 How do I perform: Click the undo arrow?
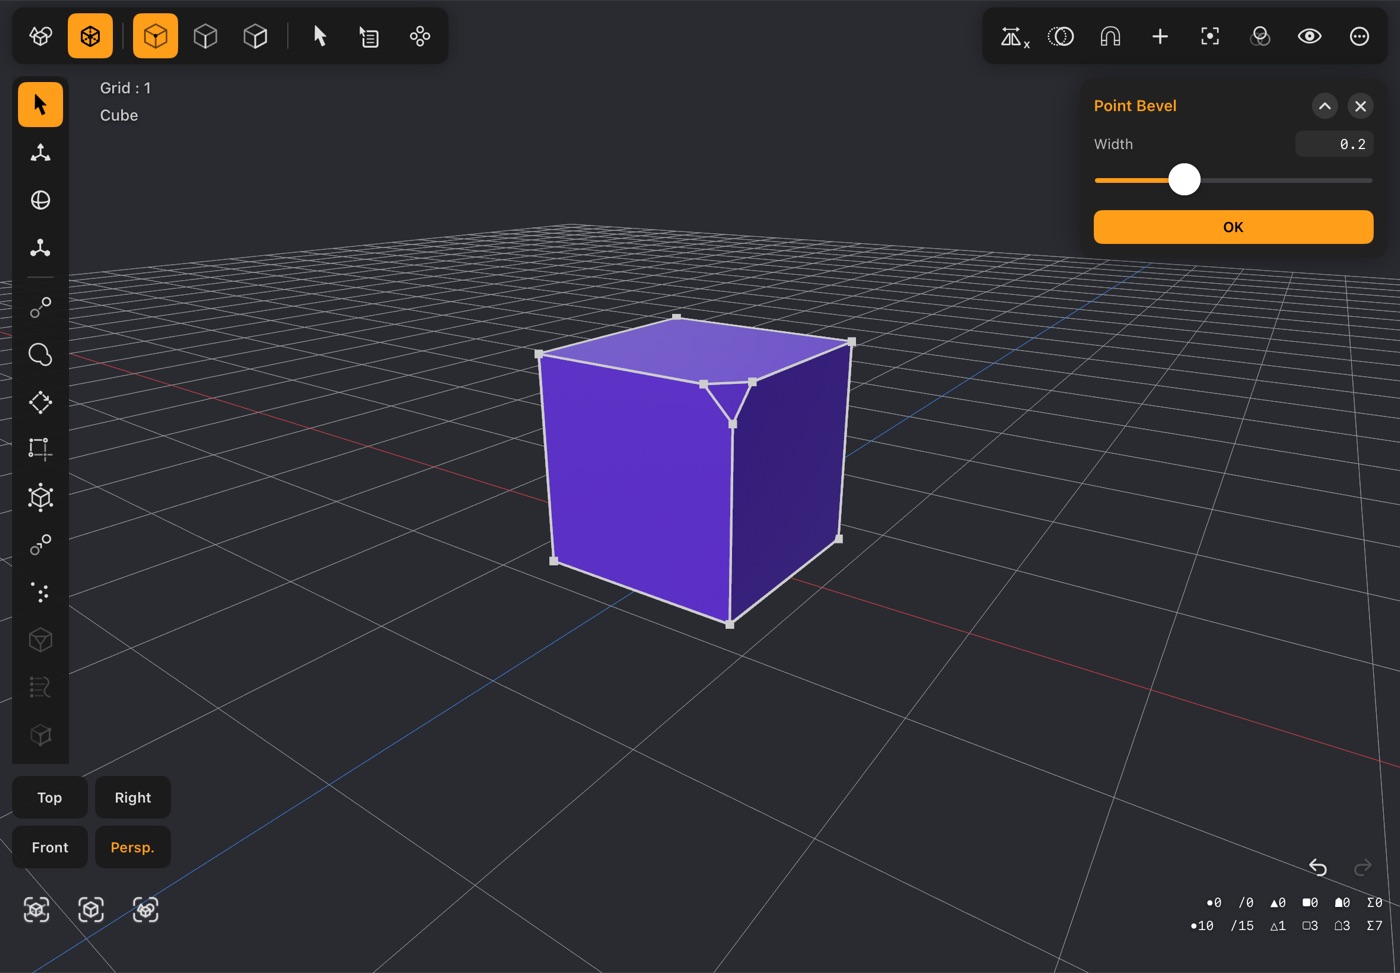point(1318,867)
